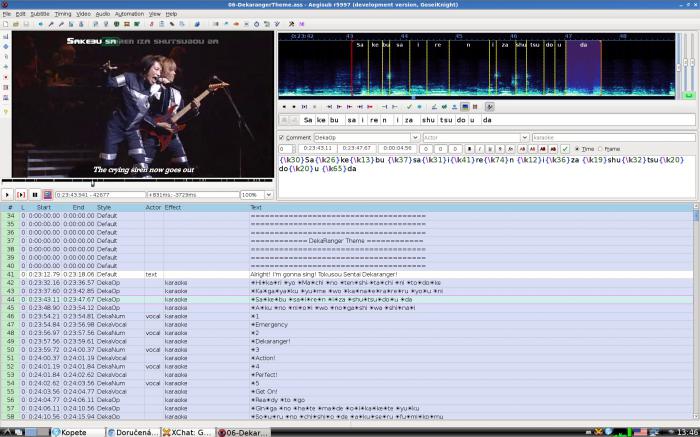Select the Time radio button
Screen dimensions: 700x437
pyautogui.click(x=585, y=149)
